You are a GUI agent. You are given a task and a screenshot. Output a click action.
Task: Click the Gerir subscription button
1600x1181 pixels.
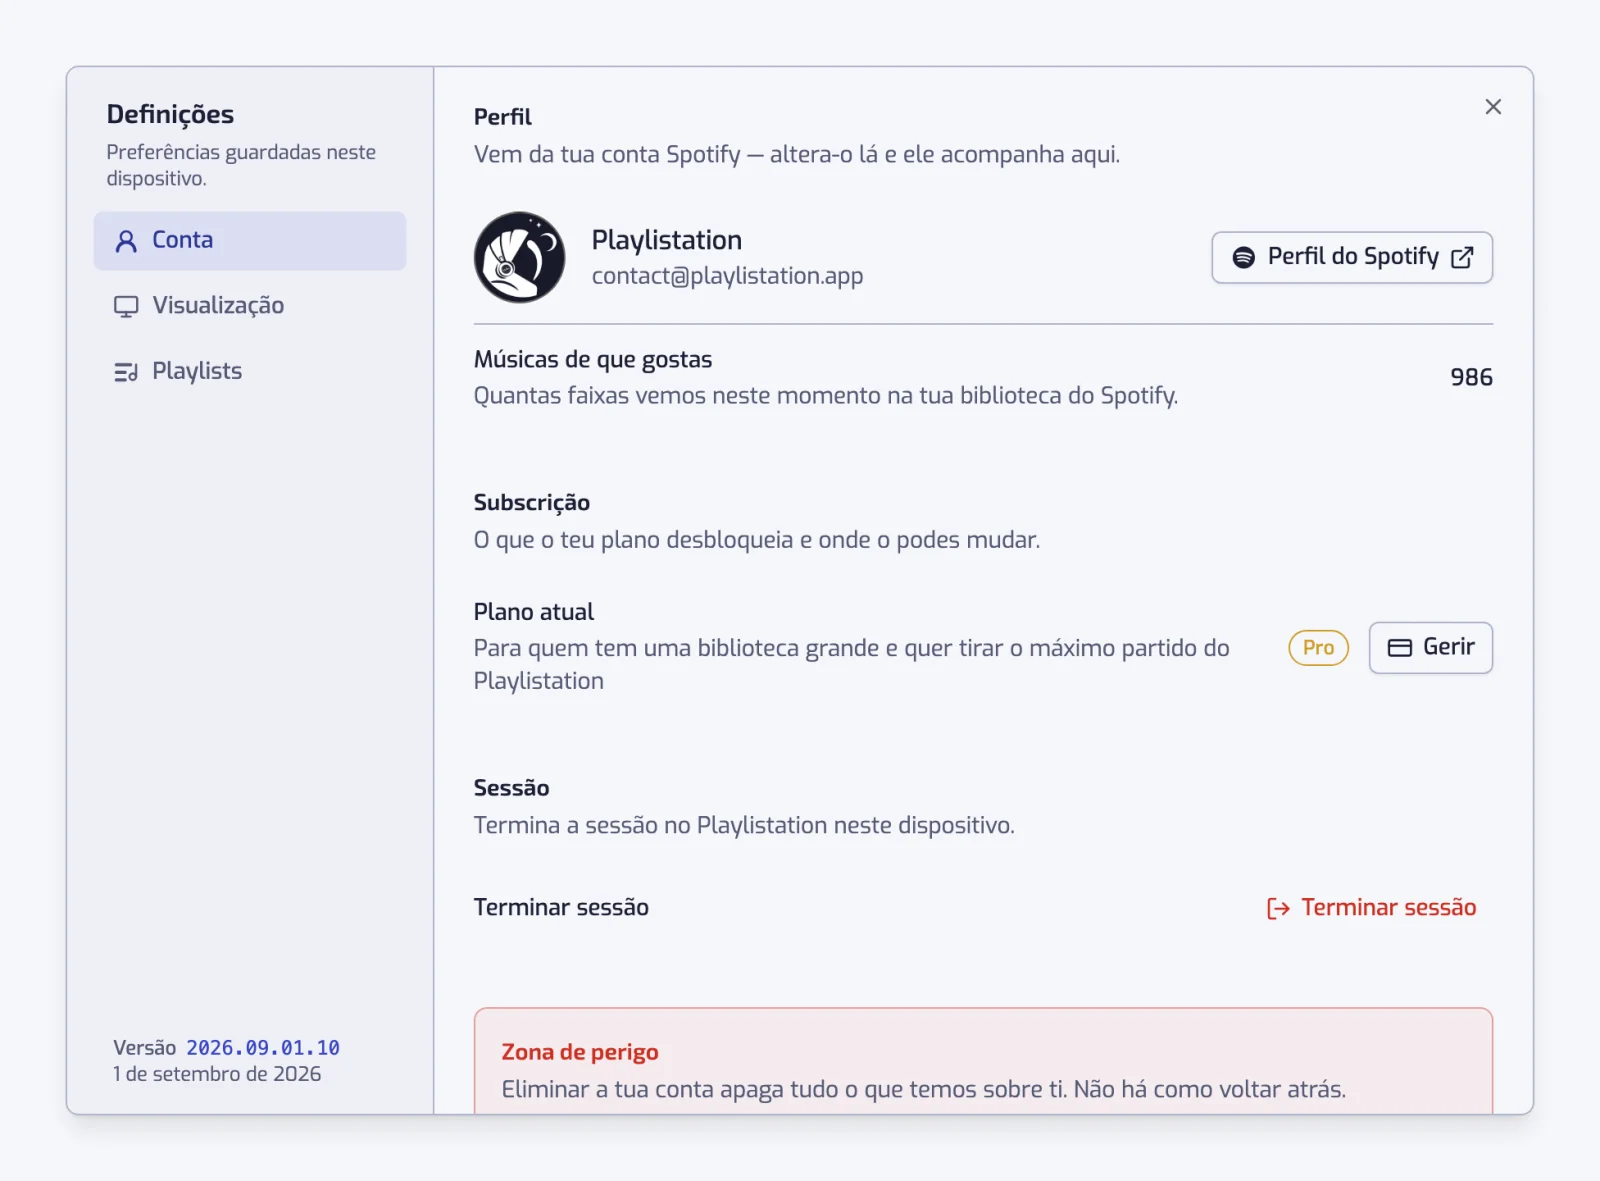pyautogui.click(x=1430, y=648)
